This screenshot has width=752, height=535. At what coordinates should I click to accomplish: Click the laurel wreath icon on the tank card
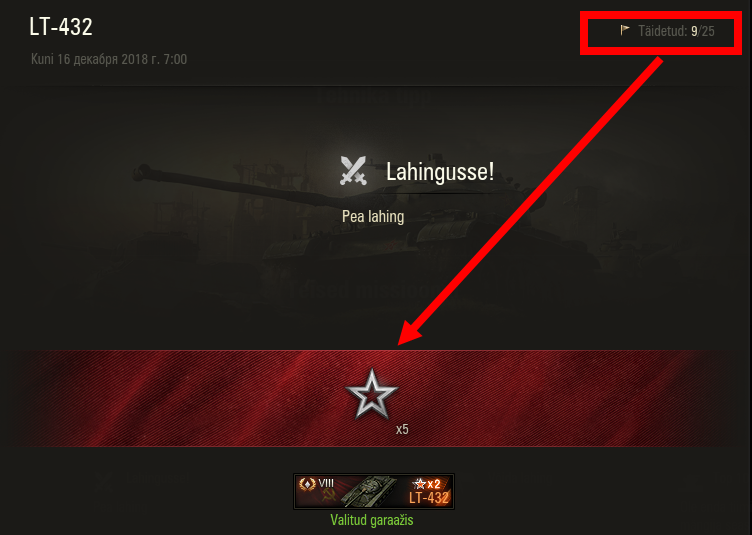307,483
